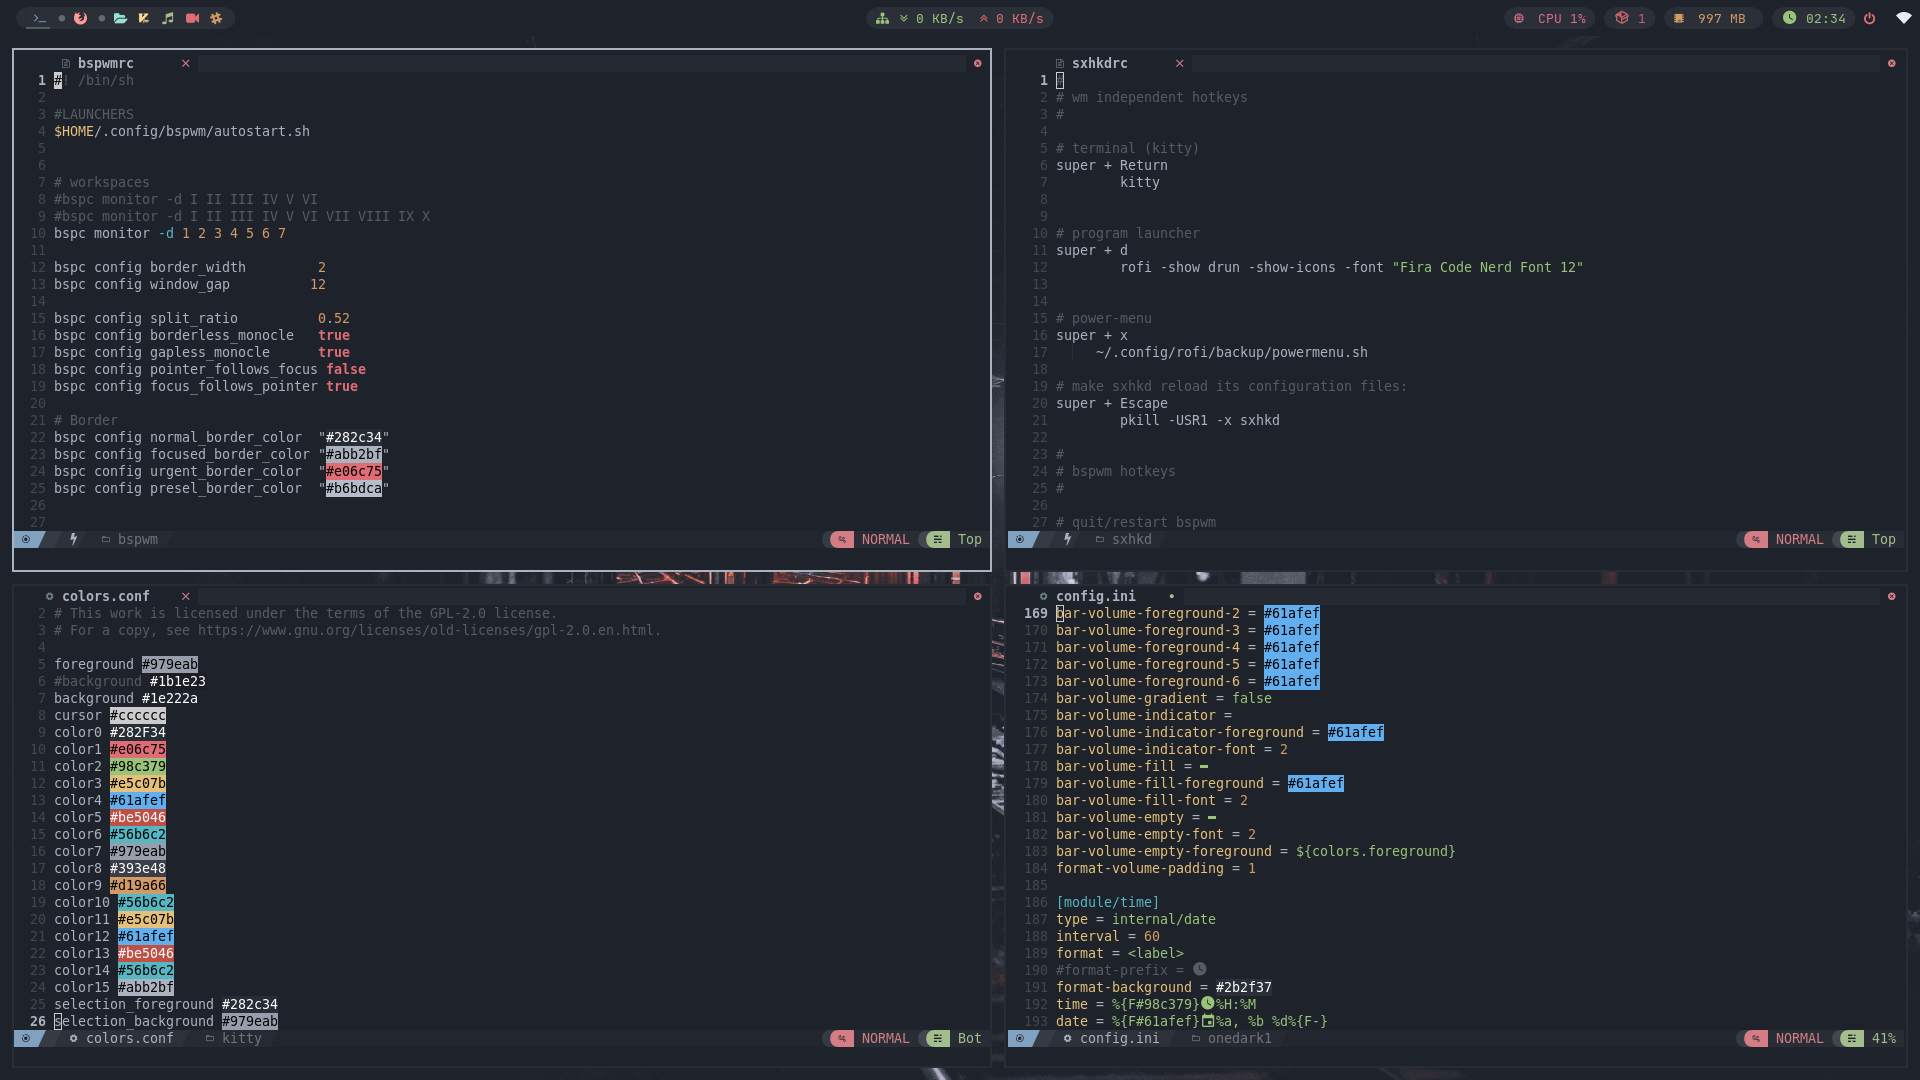
Task: Click the package updates cube icon
Action: point(1622,18)
